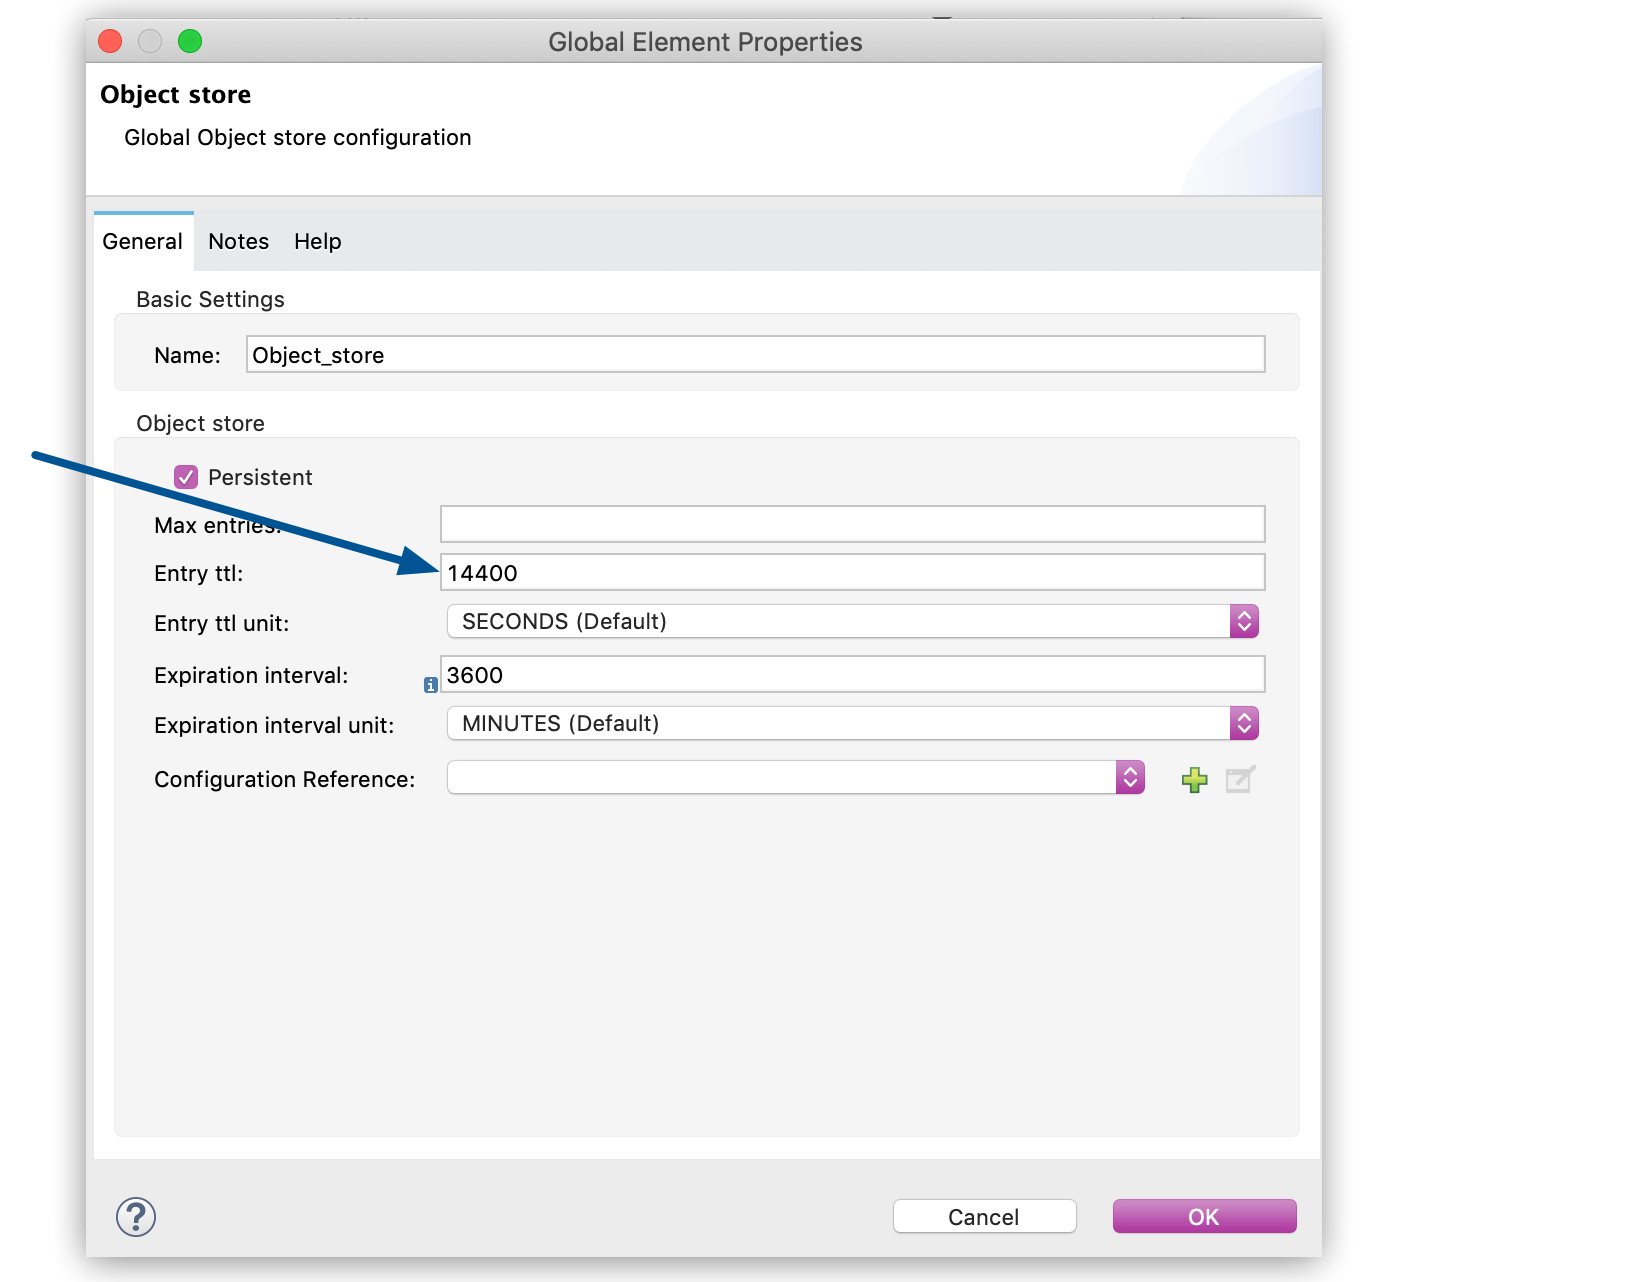Viewport: 1636px width, 1282px height.
Task: Uncheck the Persistent checkbox
Action: tap(186, 477)
